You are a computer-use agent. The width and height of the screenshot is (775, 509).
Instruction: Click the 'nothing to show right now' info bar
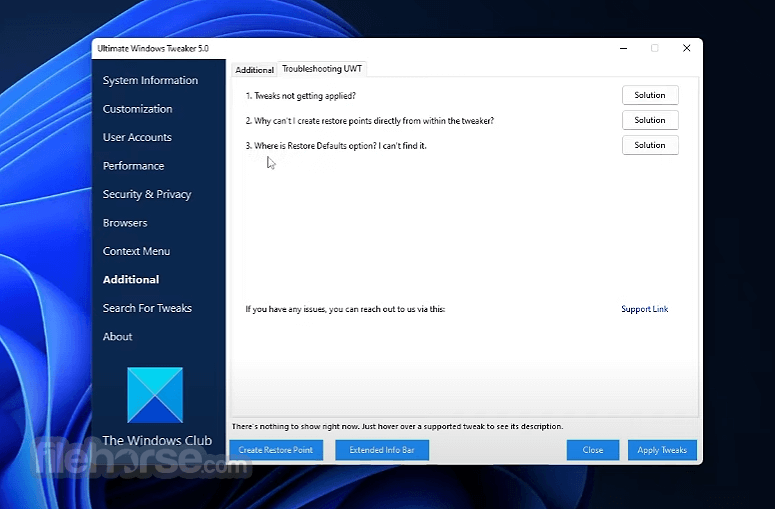[x=397, y=426]
